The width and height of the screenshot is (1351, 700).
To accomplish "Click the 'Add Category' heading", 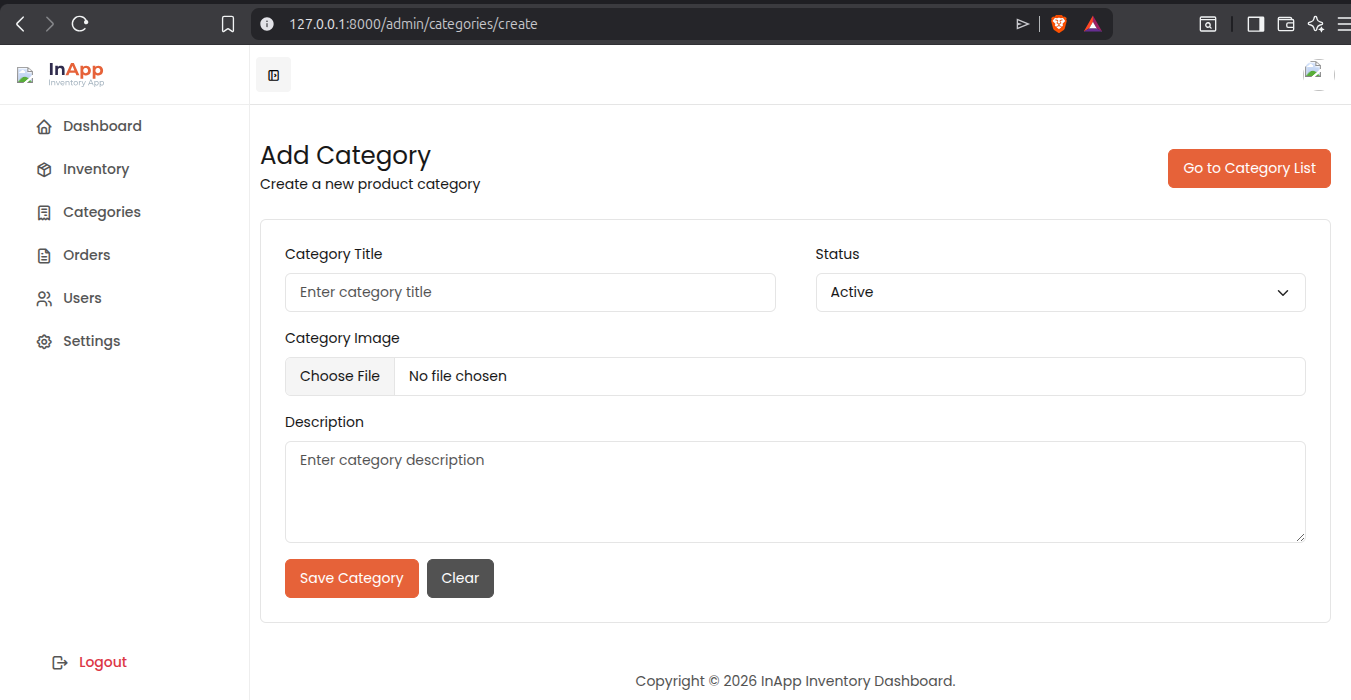I will tap(345, 155).
